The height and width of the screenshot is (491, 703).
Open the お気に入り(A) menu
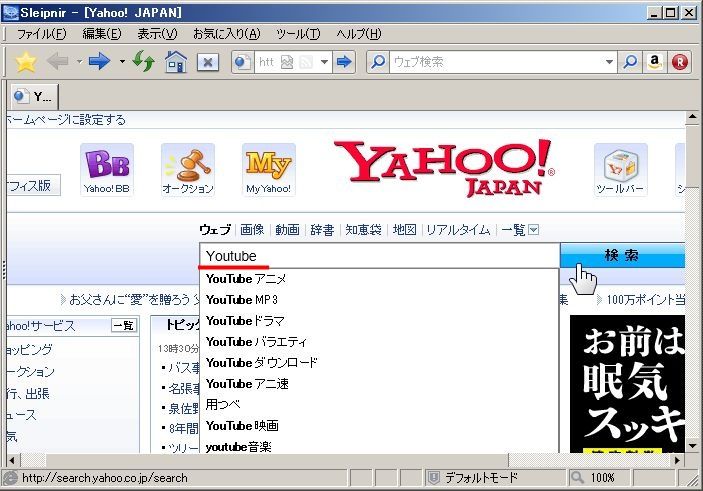click(227, 34)
